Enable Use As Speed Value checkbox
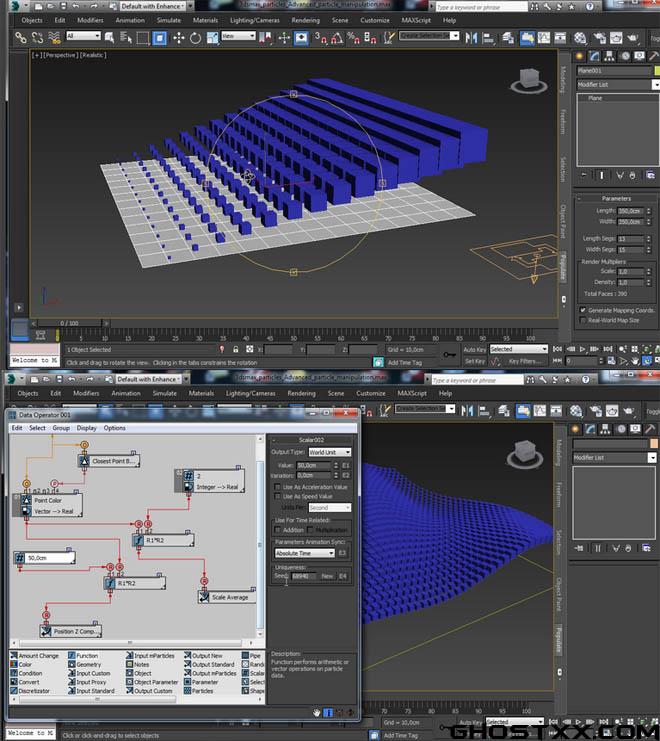Image resolution: width=660 pixels, height=741 pixels. 277,496
